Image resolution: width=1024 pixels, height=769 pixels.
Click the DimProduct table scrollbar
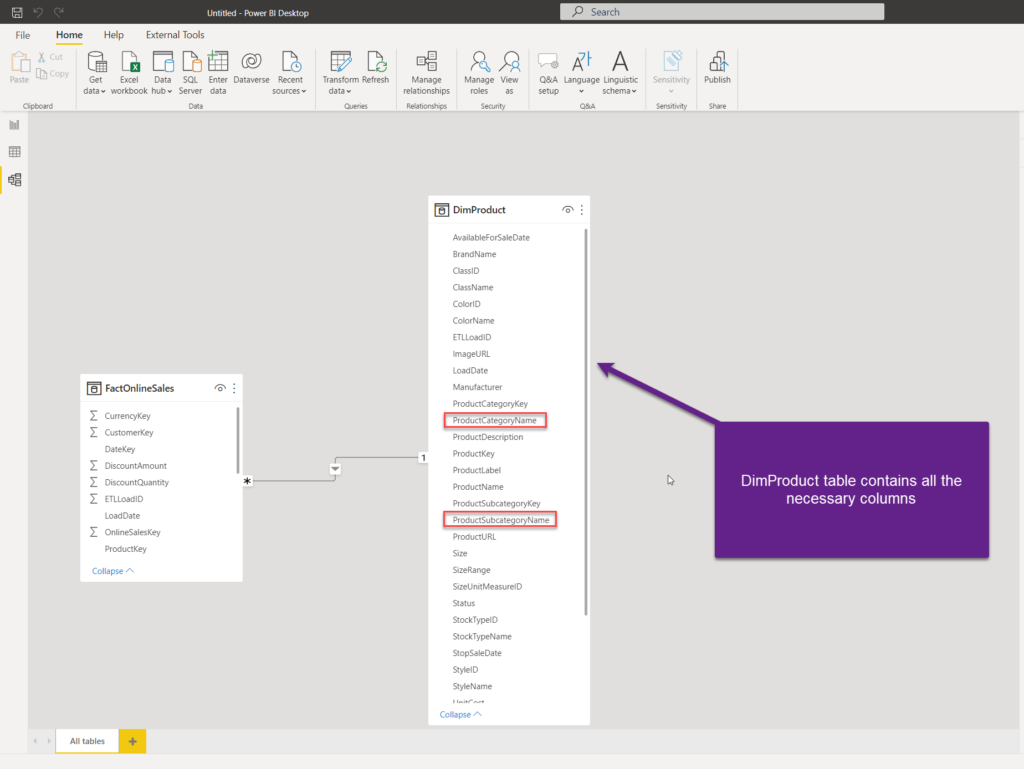coord(586,421)
